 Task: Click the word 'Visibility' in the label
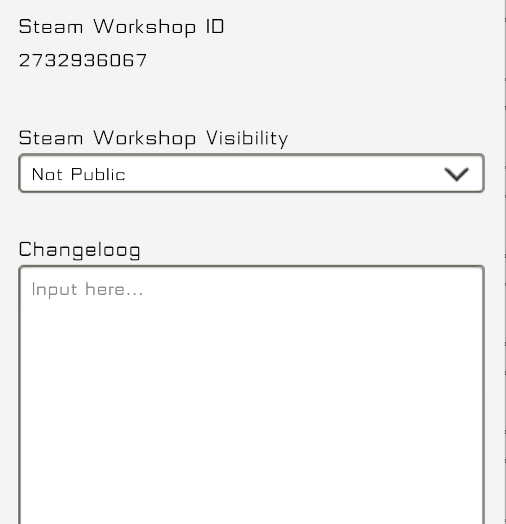coord(247,138)
